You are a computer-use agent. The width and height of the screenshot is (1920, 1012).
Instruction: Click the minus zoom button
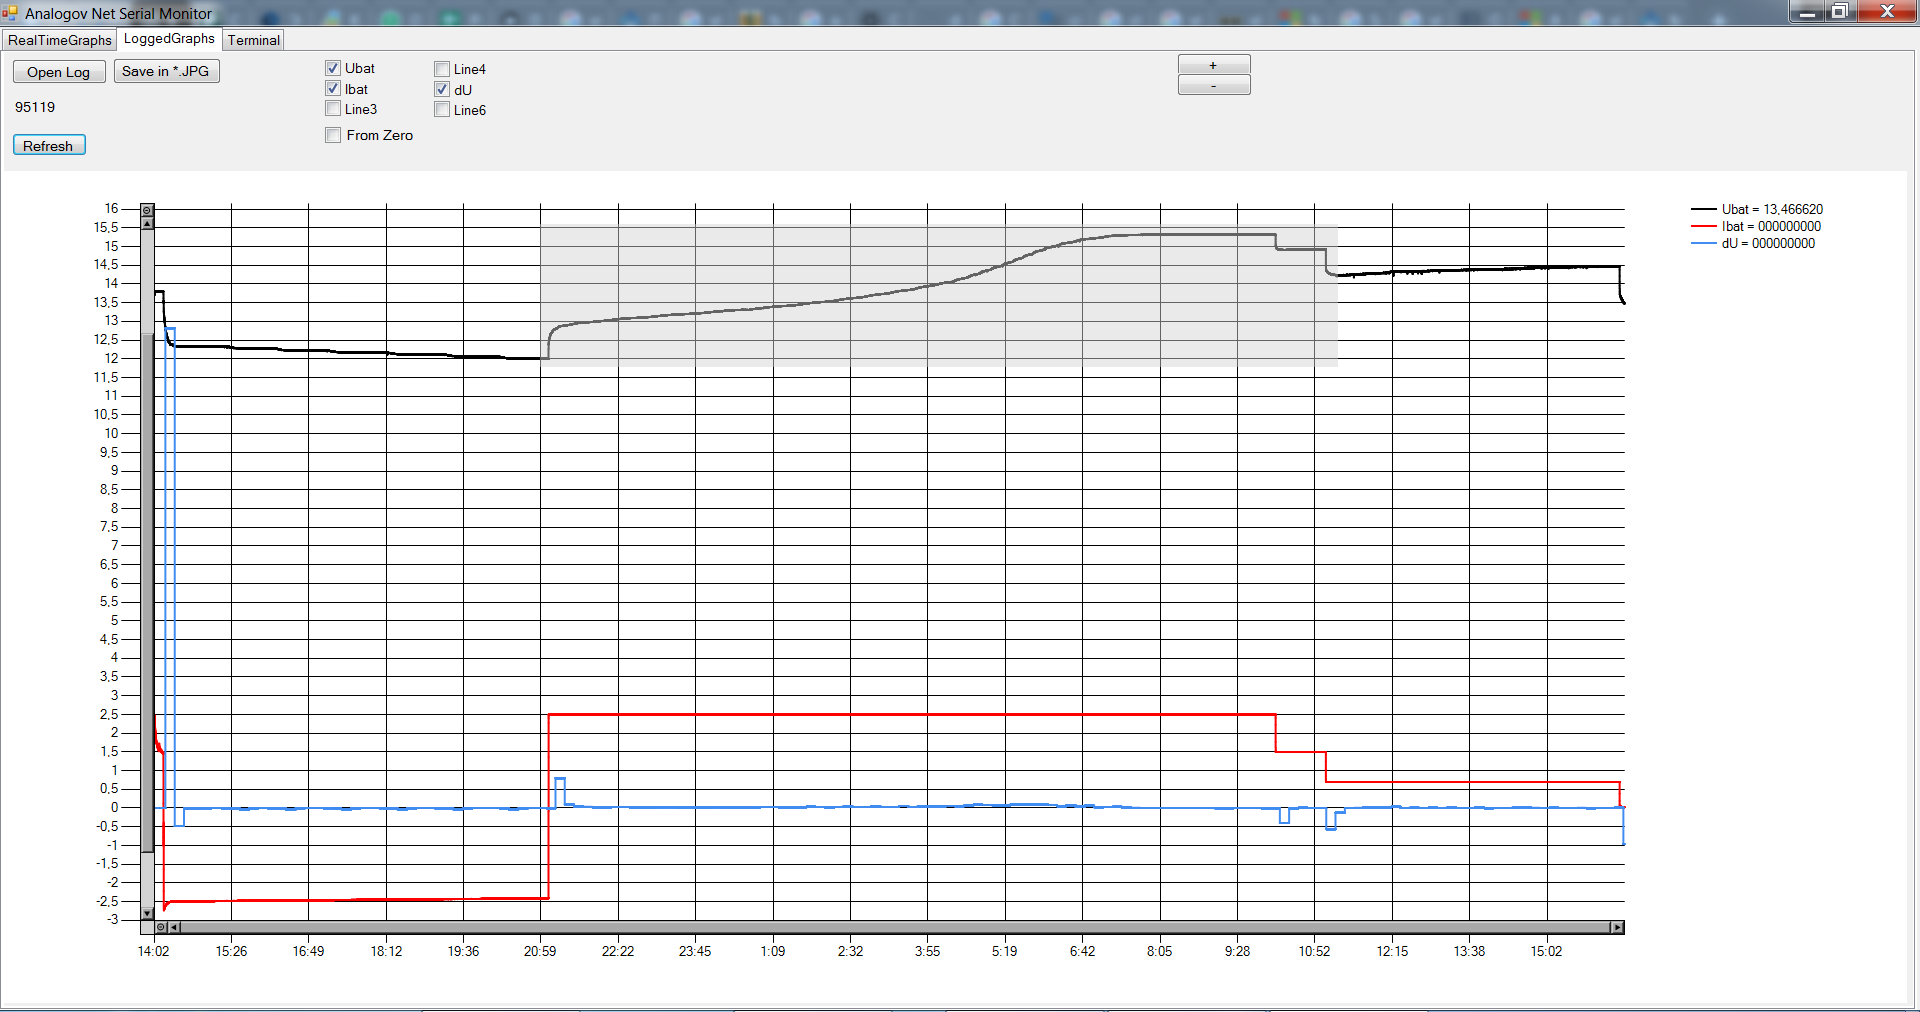[1214, 86]
